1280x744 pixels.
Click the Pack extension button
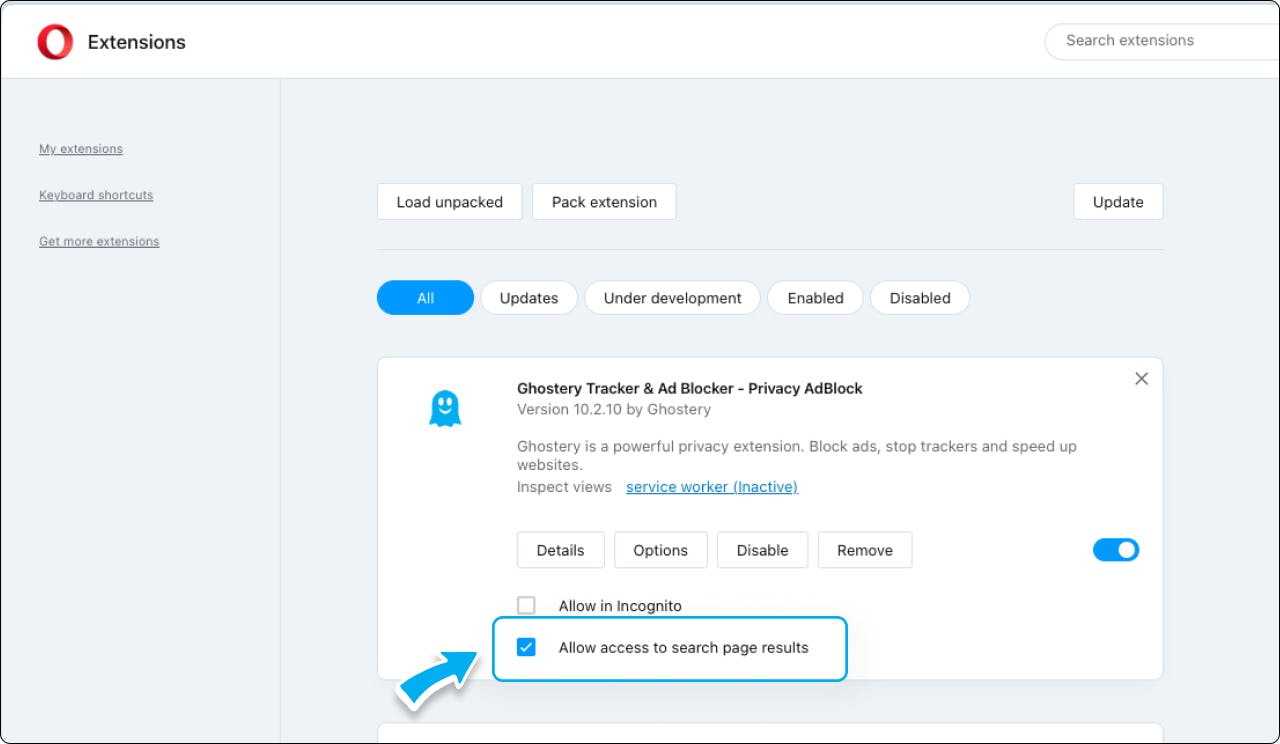pyautogui.click(x=604, y=201)
